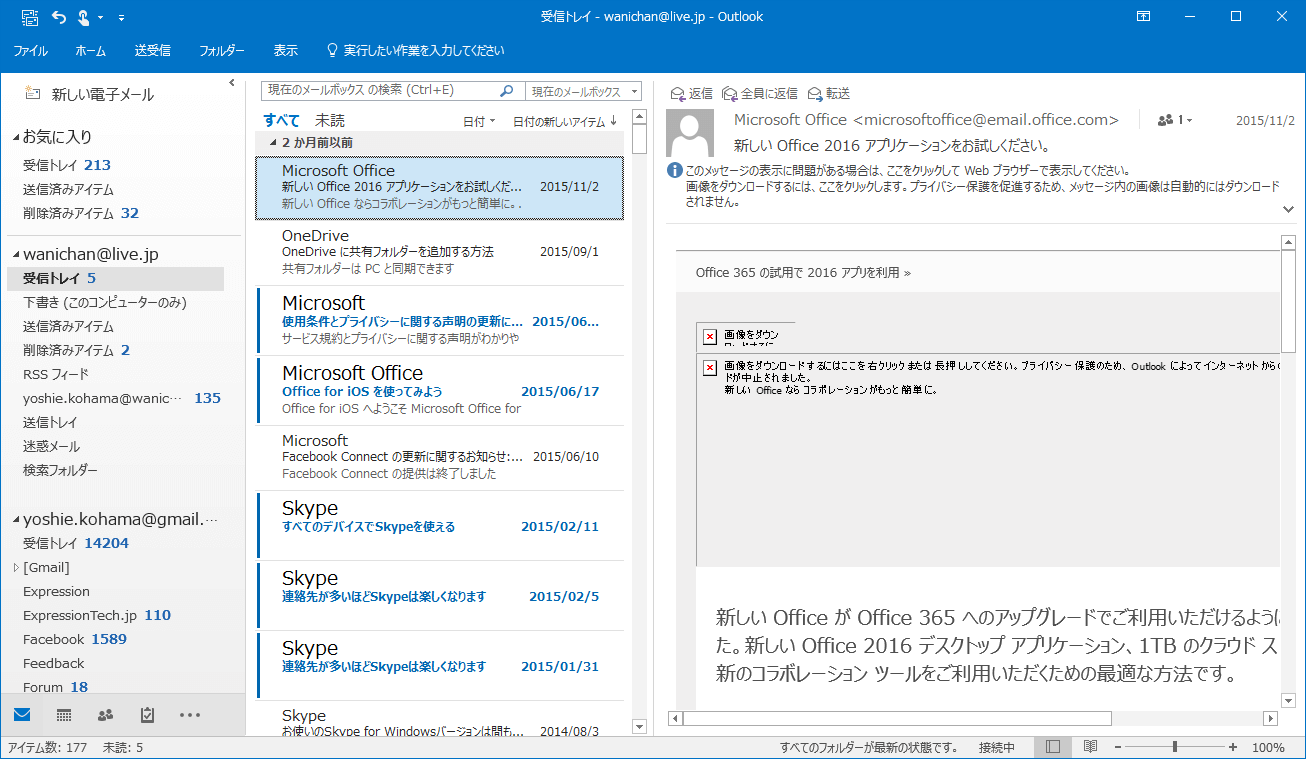Click the Send/Receive All Folders quick access icon

29,17
